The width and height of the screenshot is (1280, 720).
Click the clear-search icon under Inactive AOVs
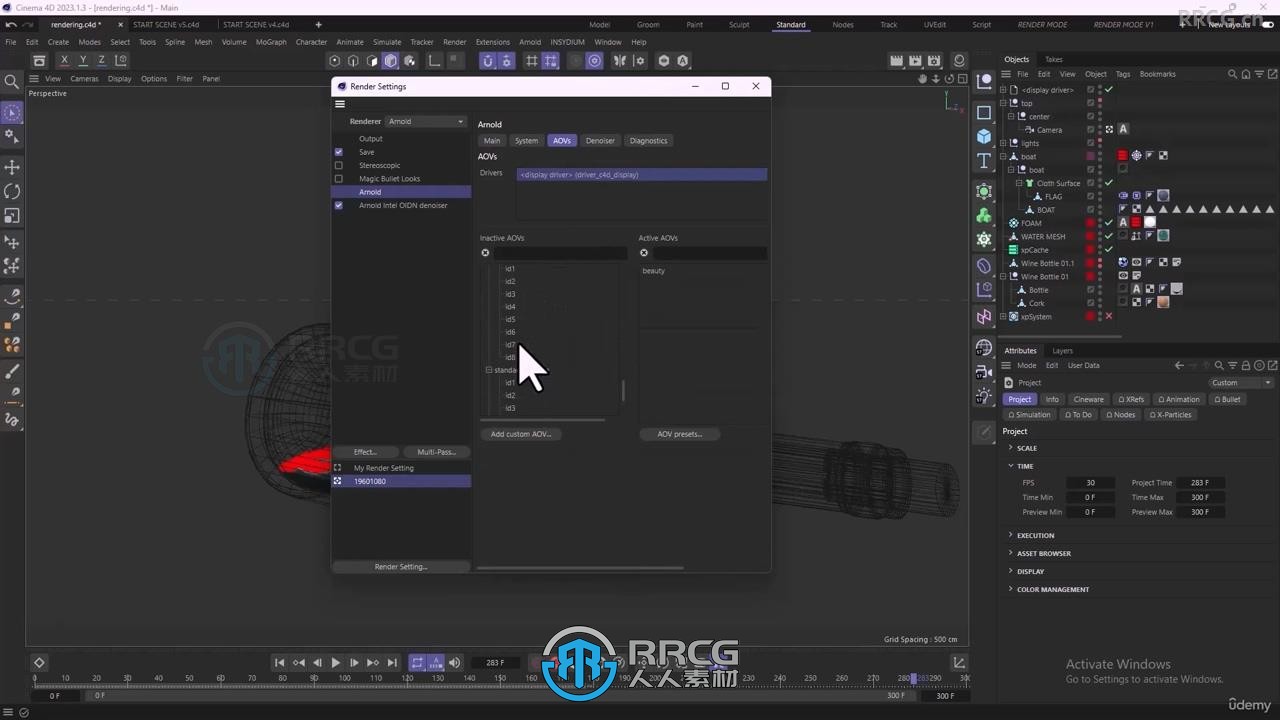point(485,253)
